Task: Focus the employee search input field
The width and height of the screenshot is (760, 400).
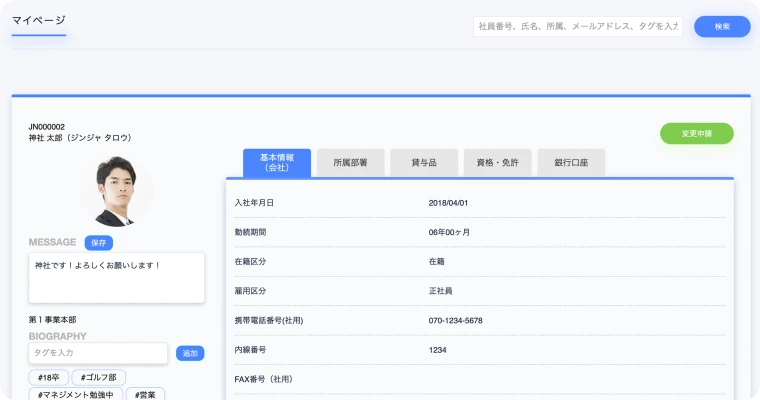Action: (577, 27)
